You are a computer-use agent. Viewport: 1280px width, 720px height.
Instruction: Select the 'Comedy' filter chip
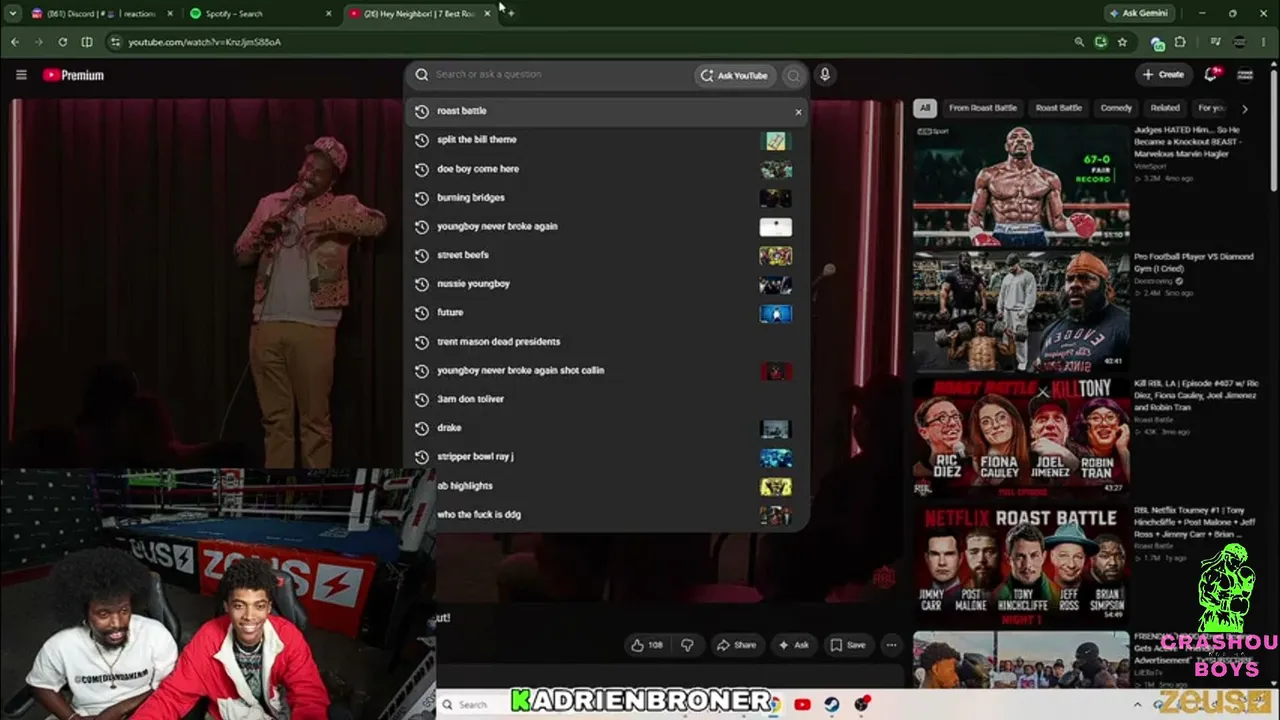tap(1116, 108)
